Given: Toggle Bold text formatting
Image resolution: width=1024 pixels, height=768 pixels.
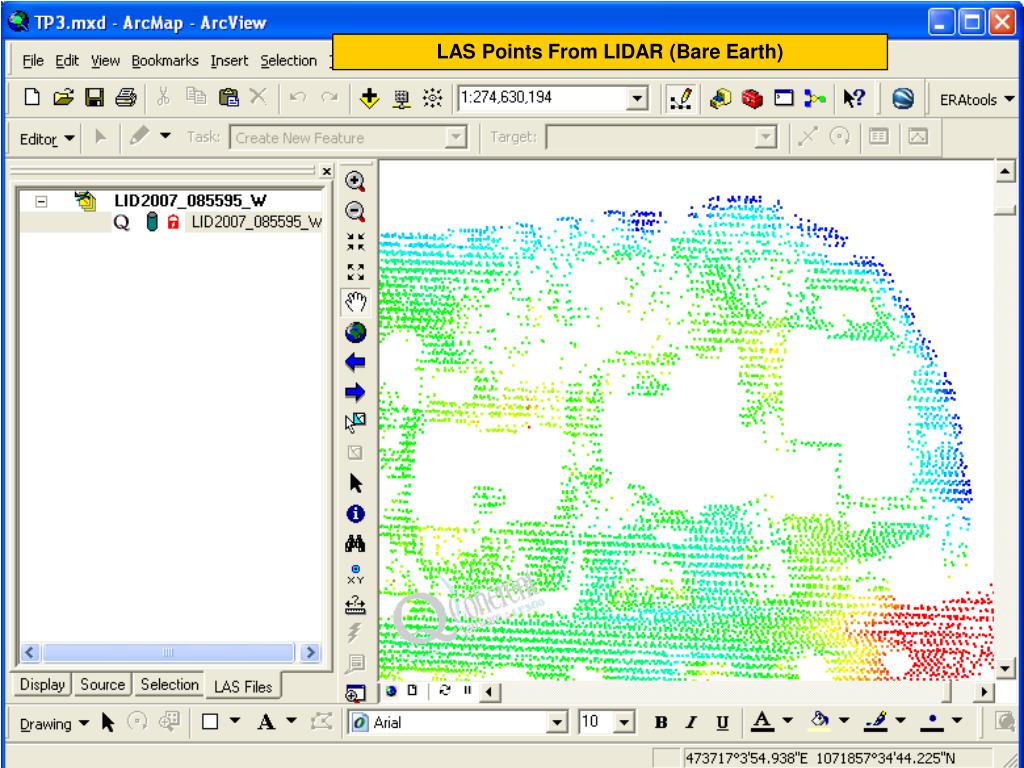Looking at the screenshot, I should pyautogui.click(x=661, y=722).
